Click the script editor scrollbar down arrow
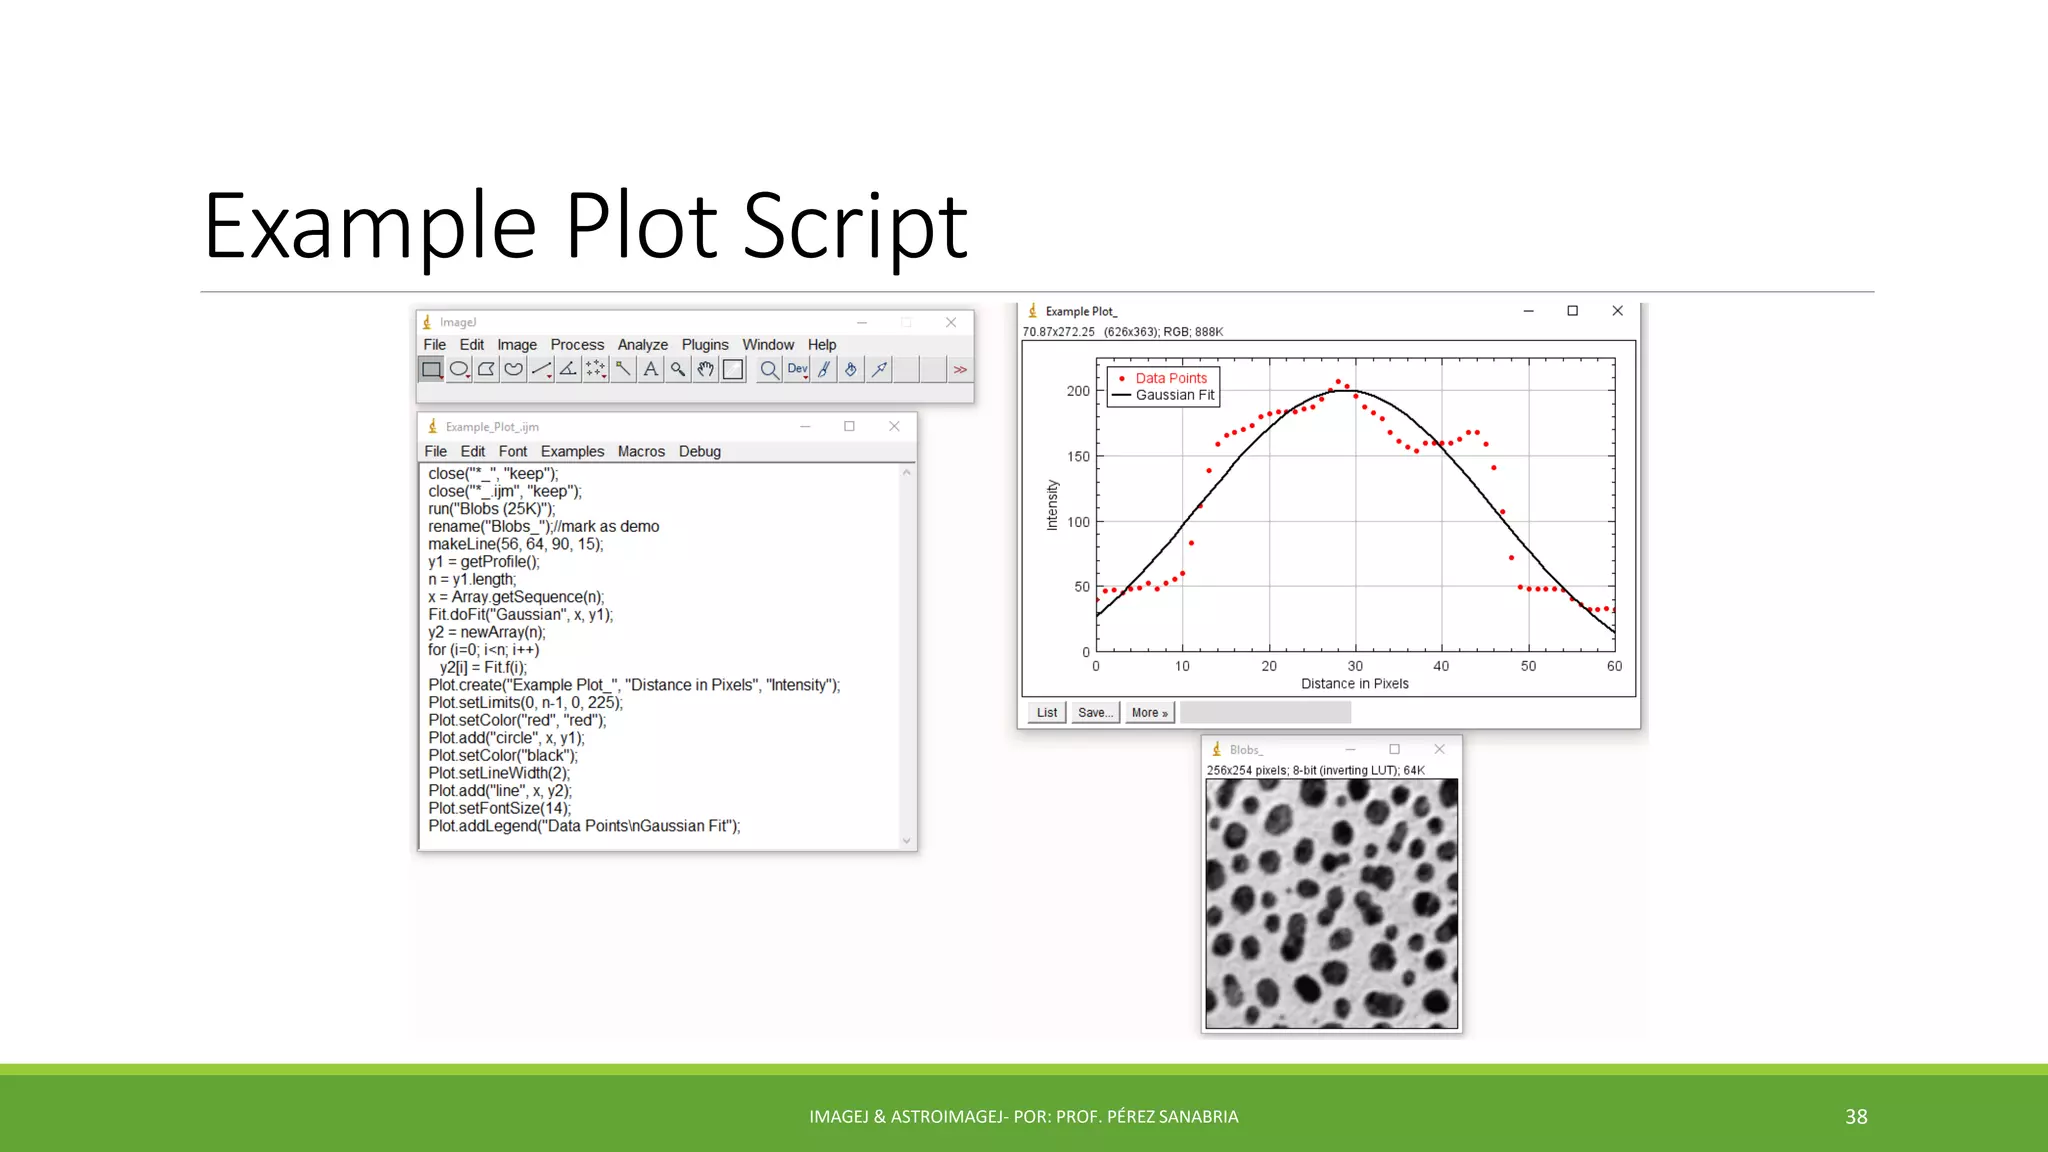Viewport: 2048px width, 1152px height. coord(907,841)
